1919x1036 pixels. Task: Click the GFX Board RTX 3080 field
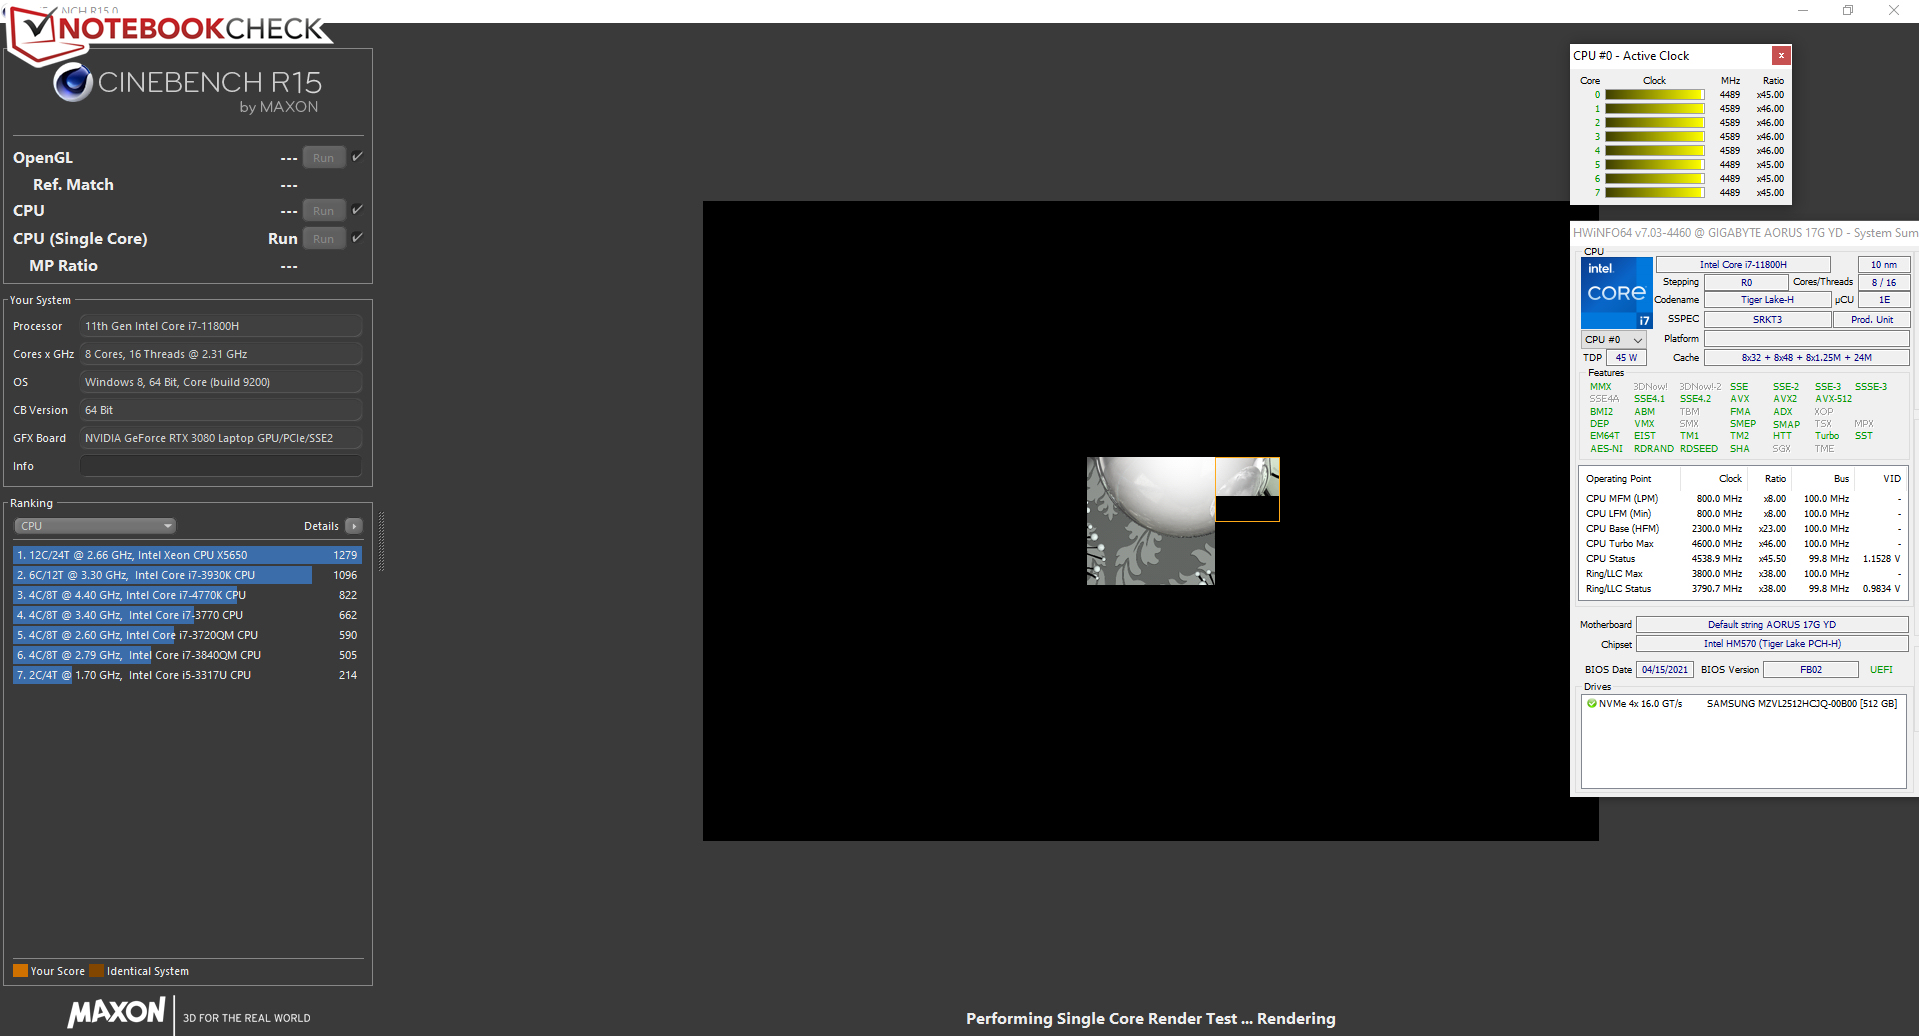221,438
